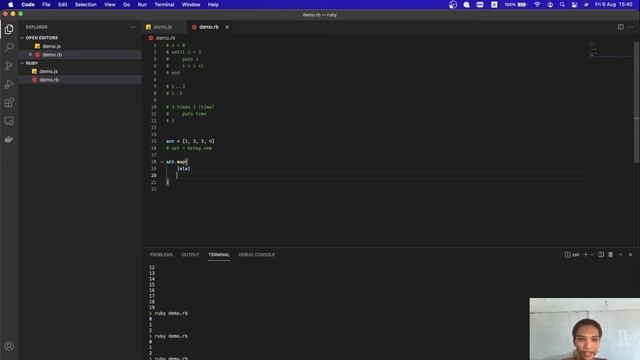Click the webcam video overlay
The image size is (640, 360).
coord(584,329)
